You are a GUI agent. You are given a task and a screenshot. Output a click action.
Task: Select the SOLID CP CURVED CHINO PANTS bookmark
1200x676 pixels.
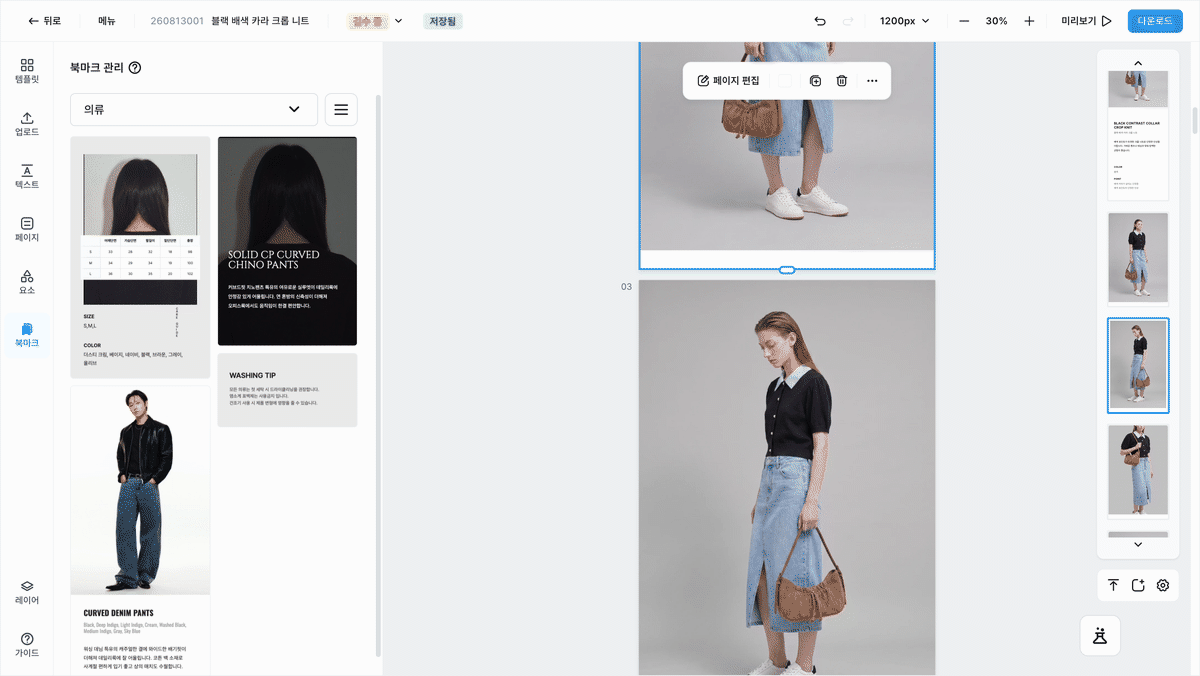click(x=287, y=241)
